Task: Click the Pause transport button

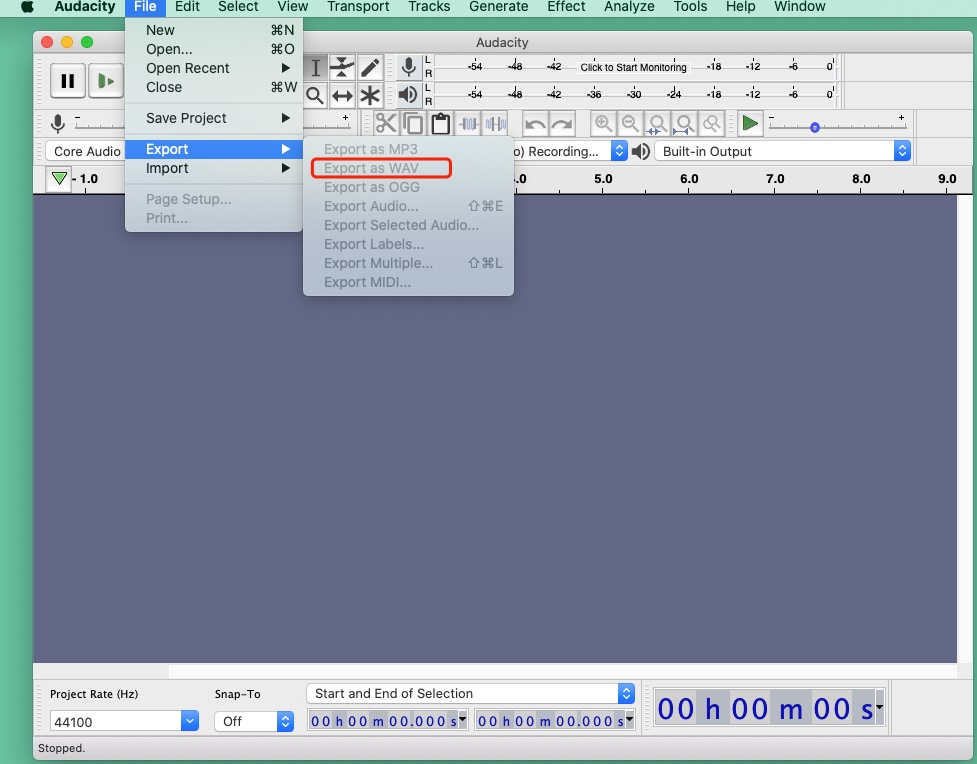Action: (67, 81)
